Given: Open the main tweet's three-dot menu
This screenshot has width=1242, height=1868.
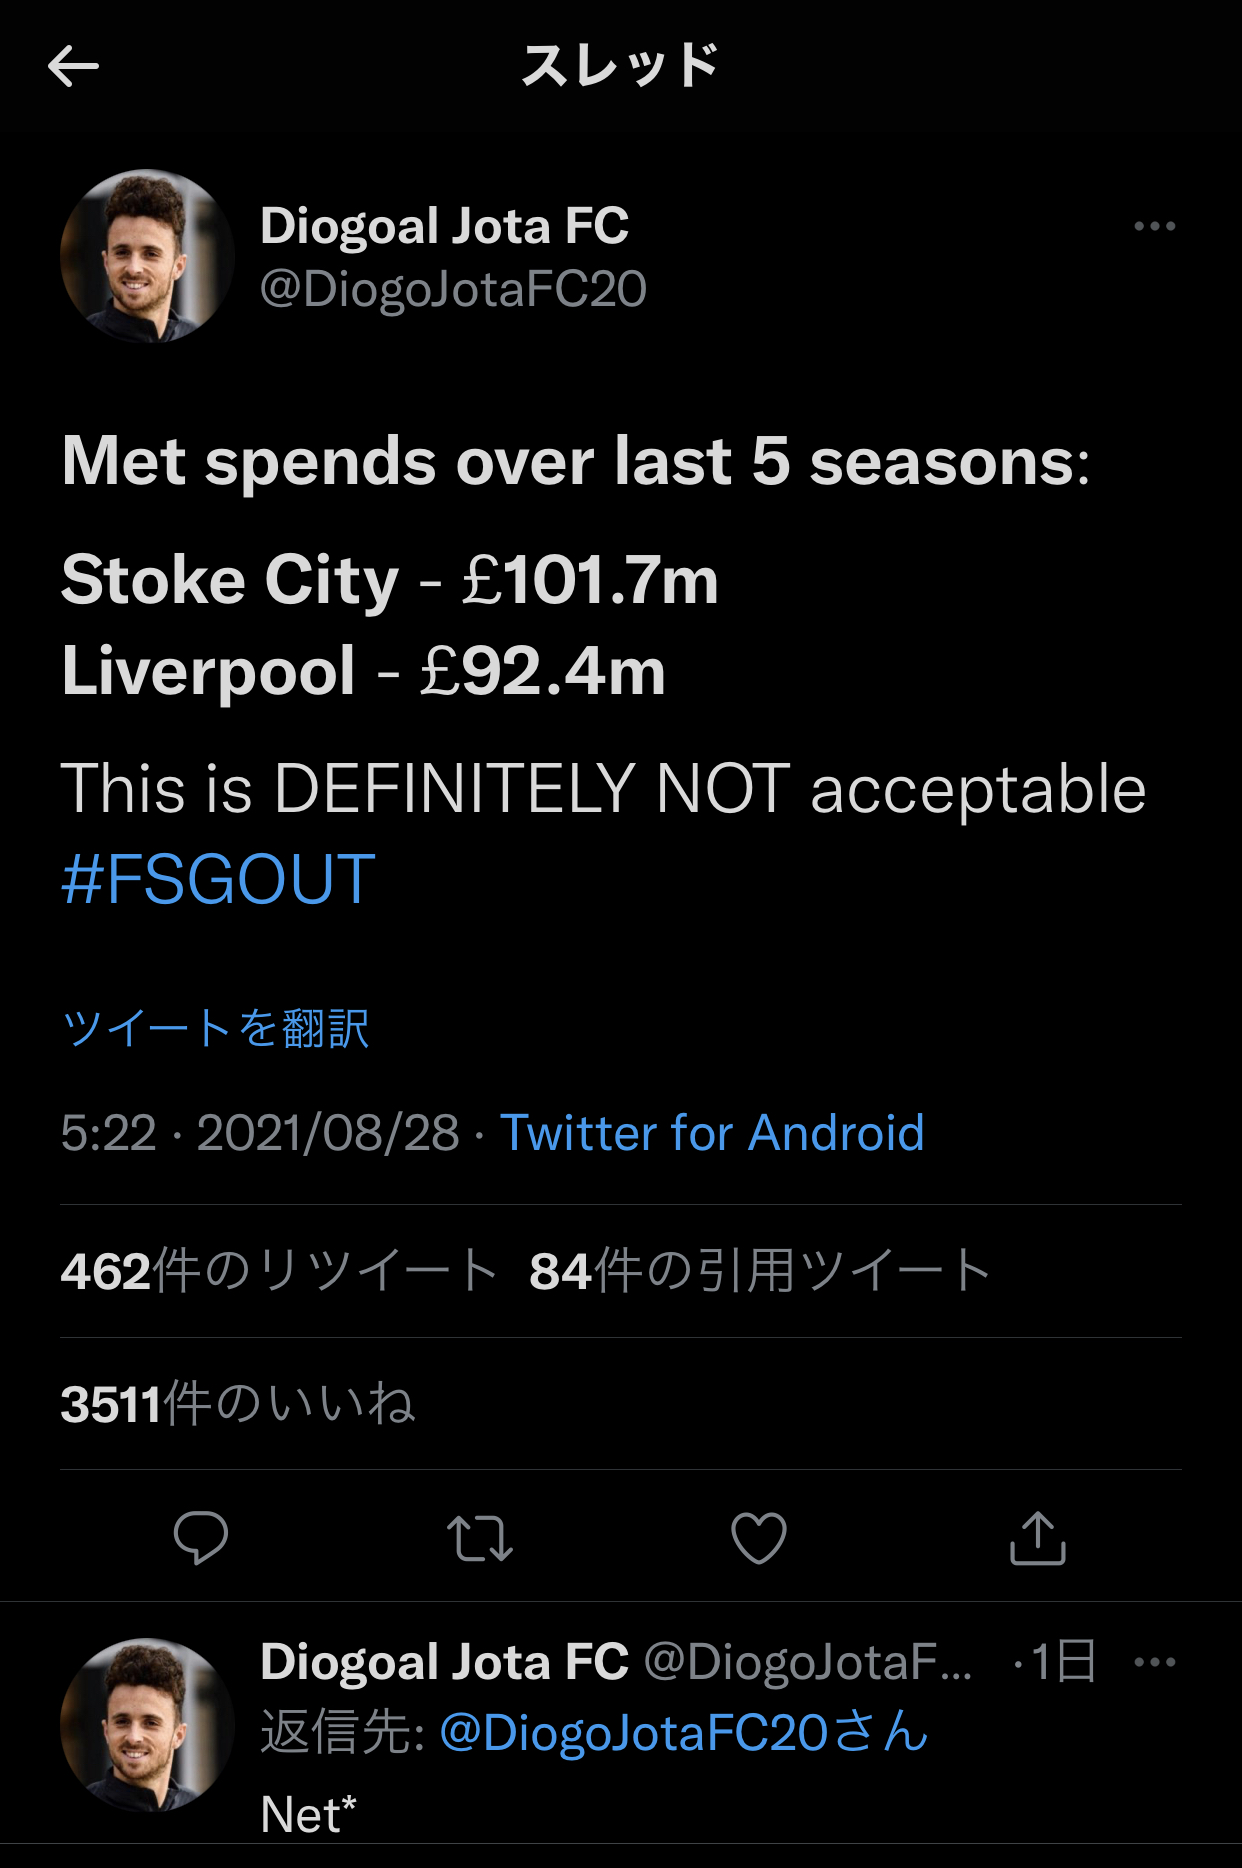Looking at the screenshot, I should (1154, 226).
